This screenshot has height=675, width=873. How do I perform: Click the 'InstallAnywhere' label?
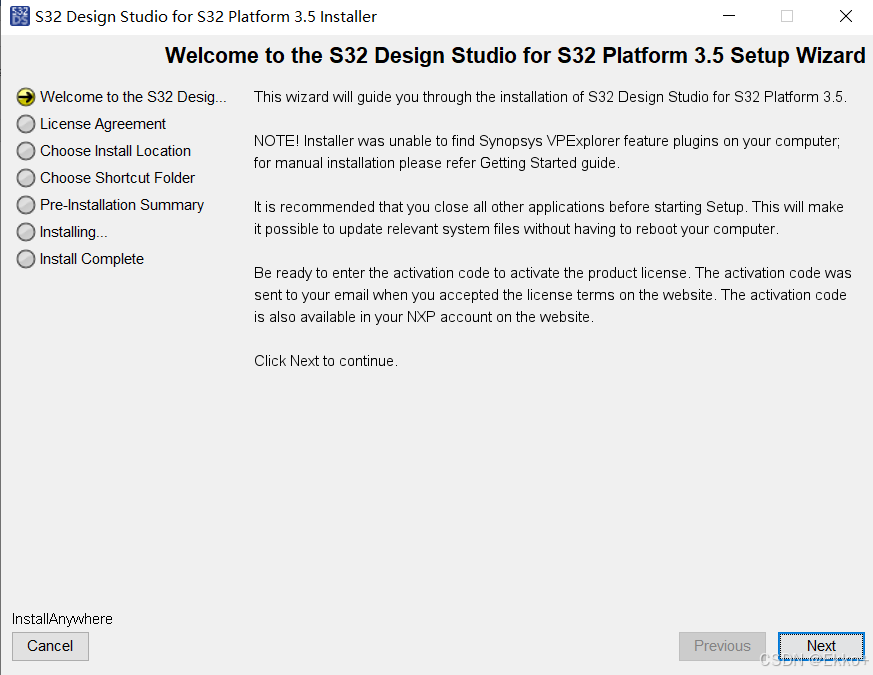(x=62, y=619)
